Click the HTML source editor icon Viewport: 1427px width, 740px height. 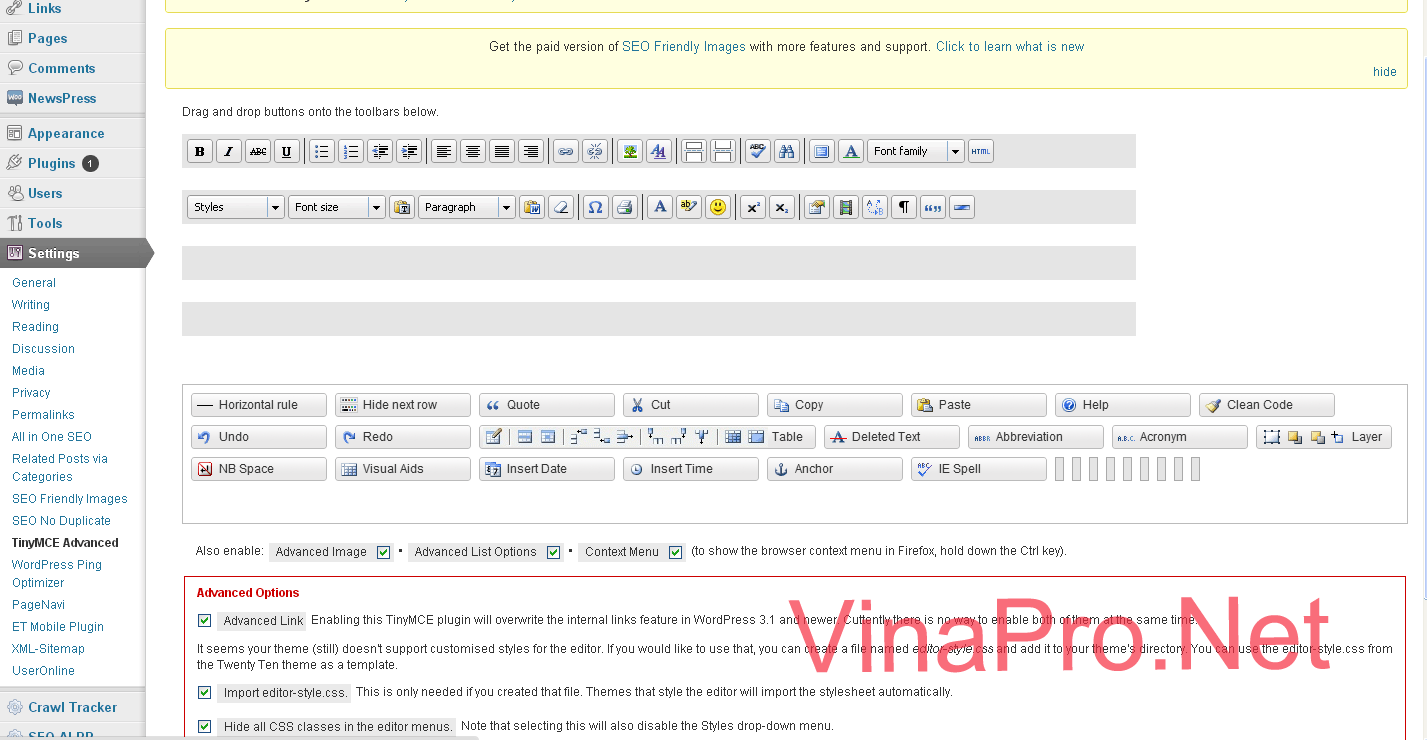[981, 152]
